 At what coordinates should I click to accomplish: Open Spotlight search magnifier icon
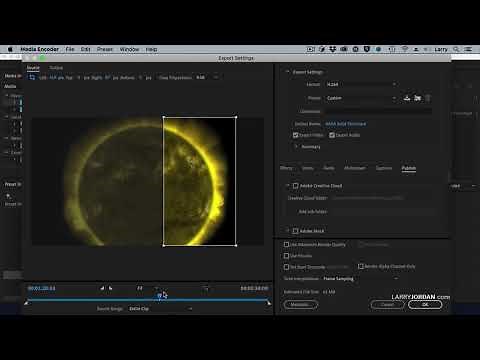click(456, 49)
